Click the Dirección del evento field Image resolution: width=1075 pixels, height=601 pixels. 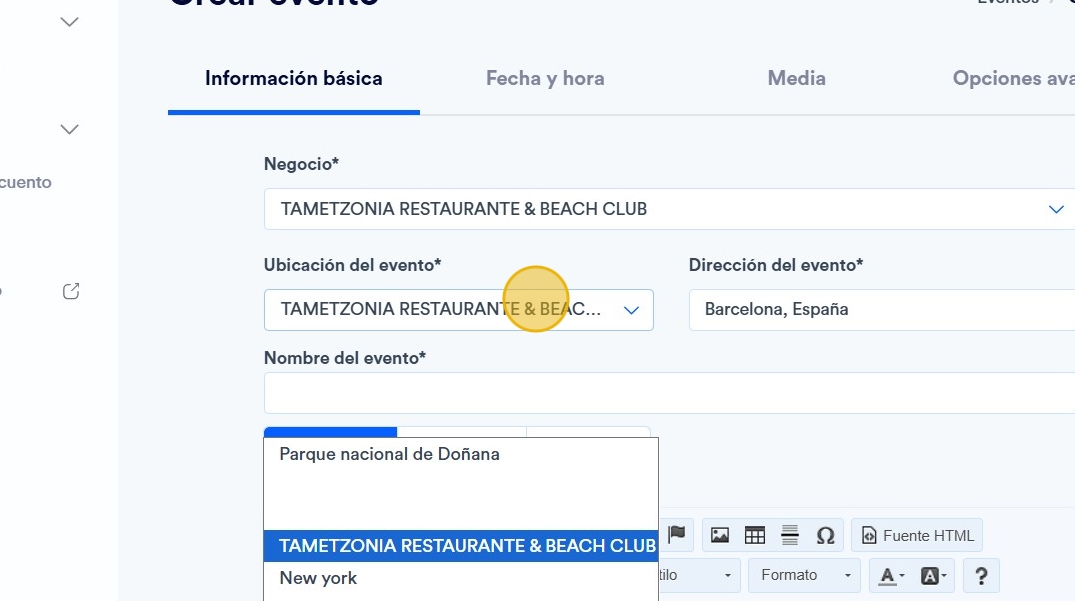tap(882, 310)
